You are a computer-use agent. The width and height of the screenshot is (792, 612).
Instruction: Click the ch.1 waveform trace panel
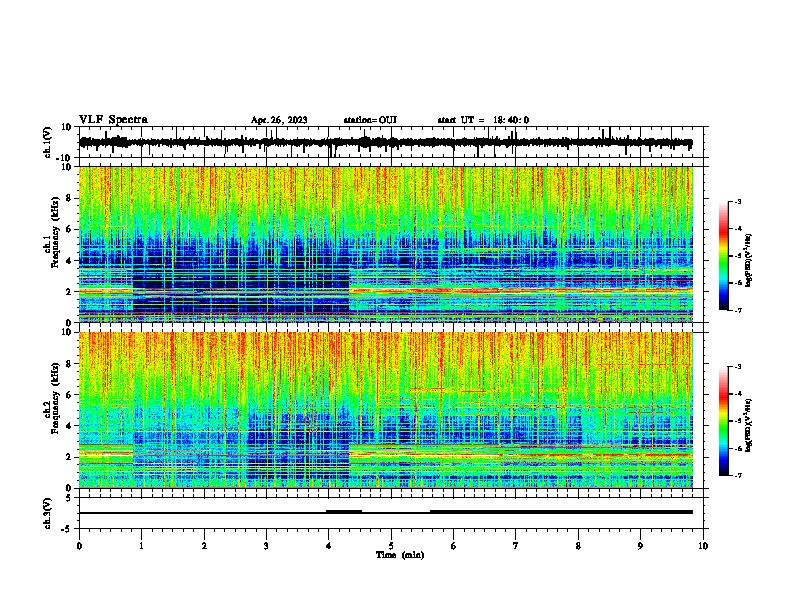[391, 142]
